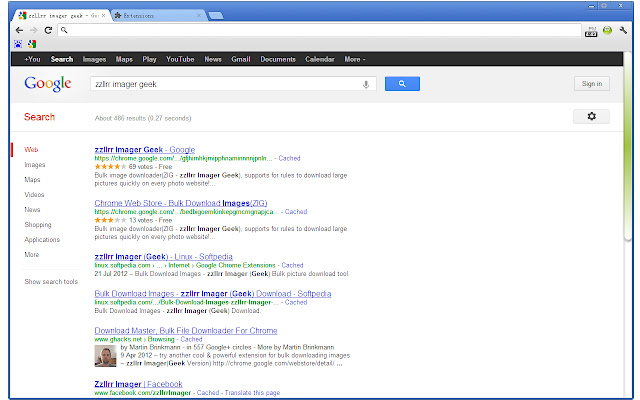Select Web in the left sidebar
Viewport: 640px width, 400px height.
pos(31,150)
